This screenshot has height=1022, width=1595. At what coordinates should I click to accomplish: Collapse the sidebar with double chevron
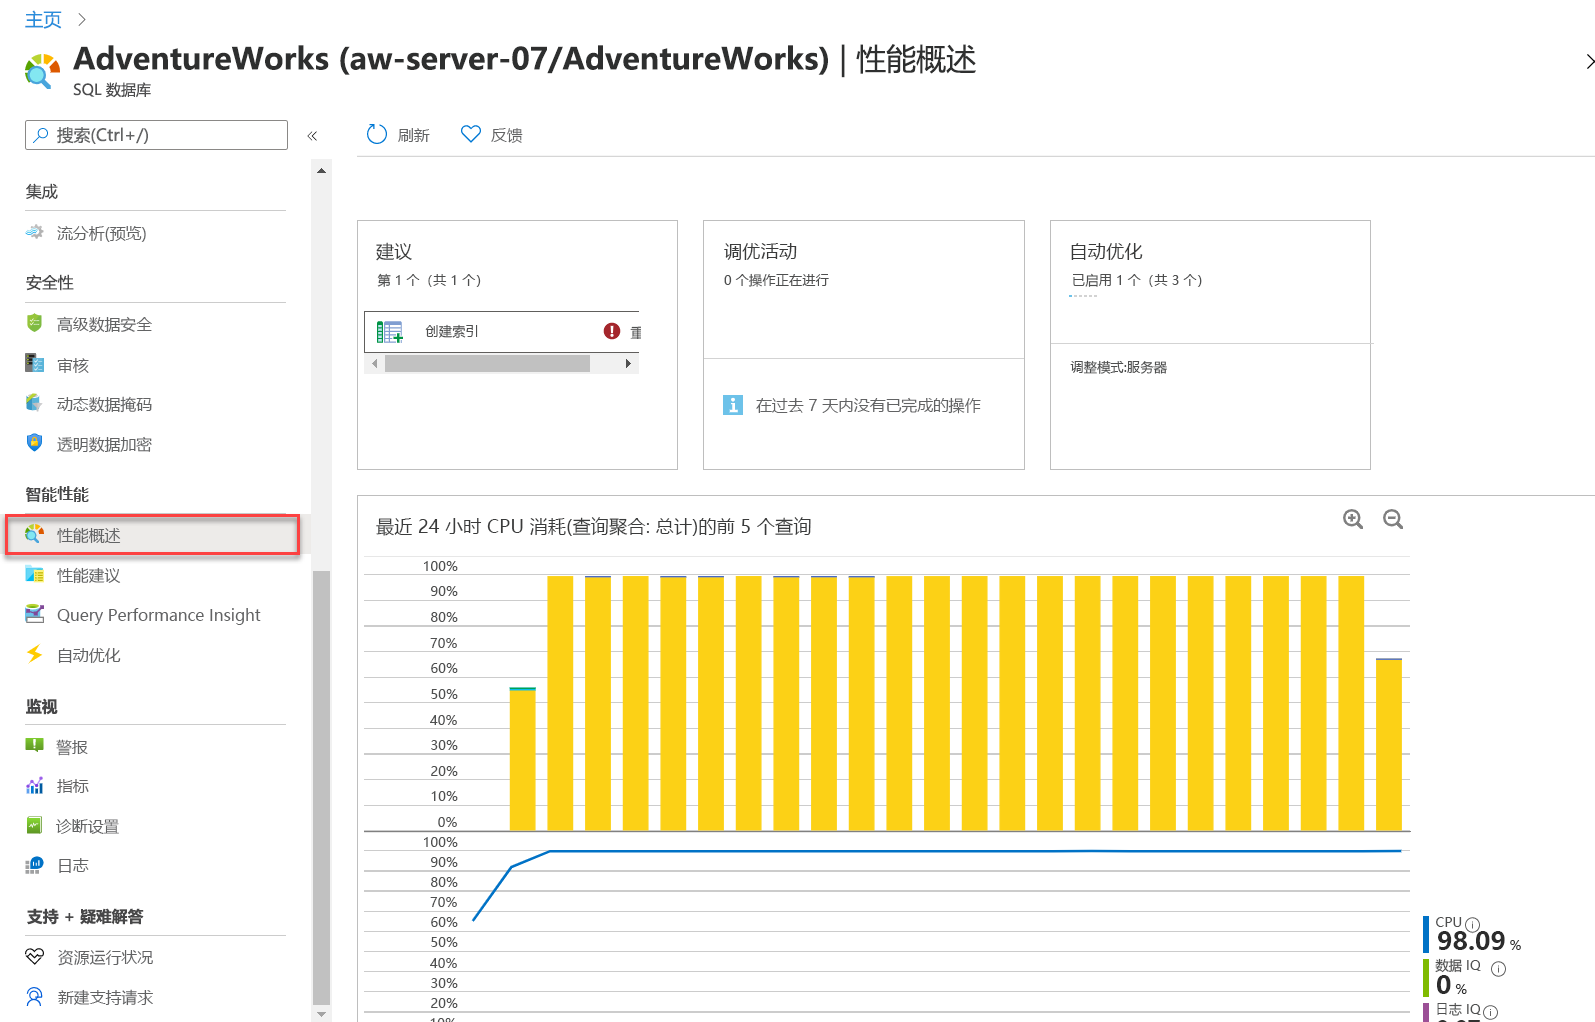[x=312, y=135]
